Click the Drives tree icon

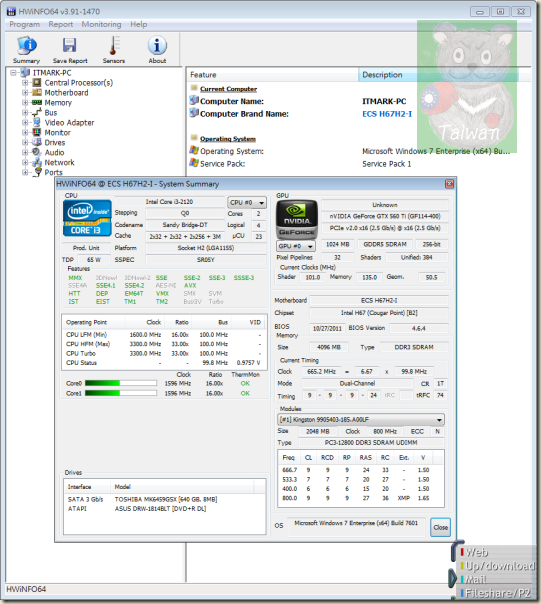coord(37,143)
